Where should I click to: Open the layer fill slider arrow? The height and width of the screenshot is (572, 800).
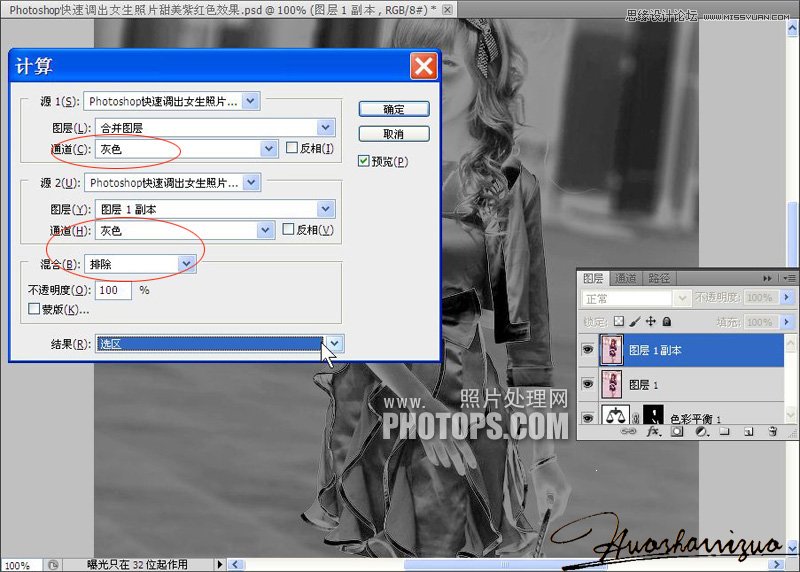[x=786, y=321]
